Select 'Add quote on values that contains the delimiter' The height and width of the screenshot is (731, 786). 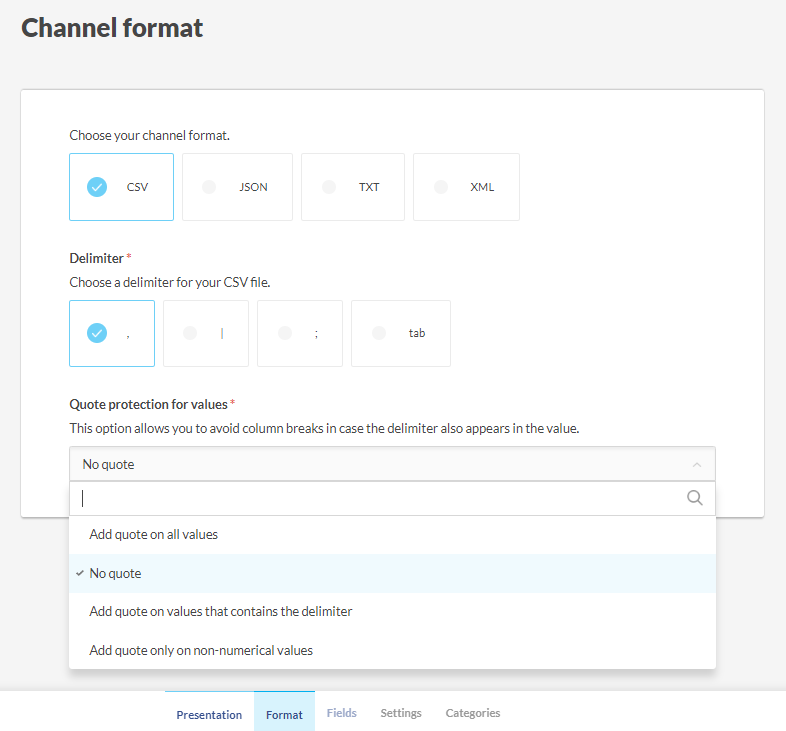pyautogui.click(x=221, y=611)
